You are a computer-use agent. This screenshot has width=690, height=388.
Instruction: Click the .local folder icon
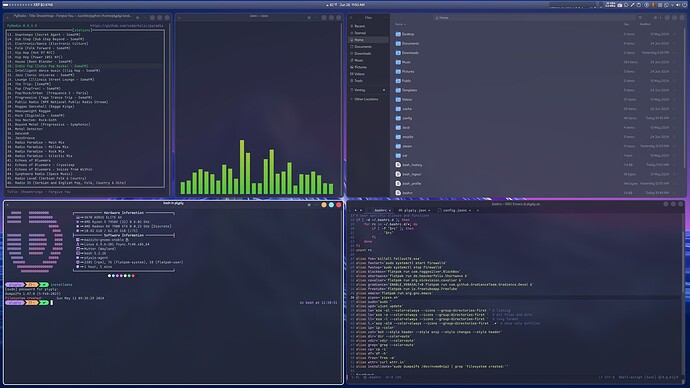tap(398, 128)
